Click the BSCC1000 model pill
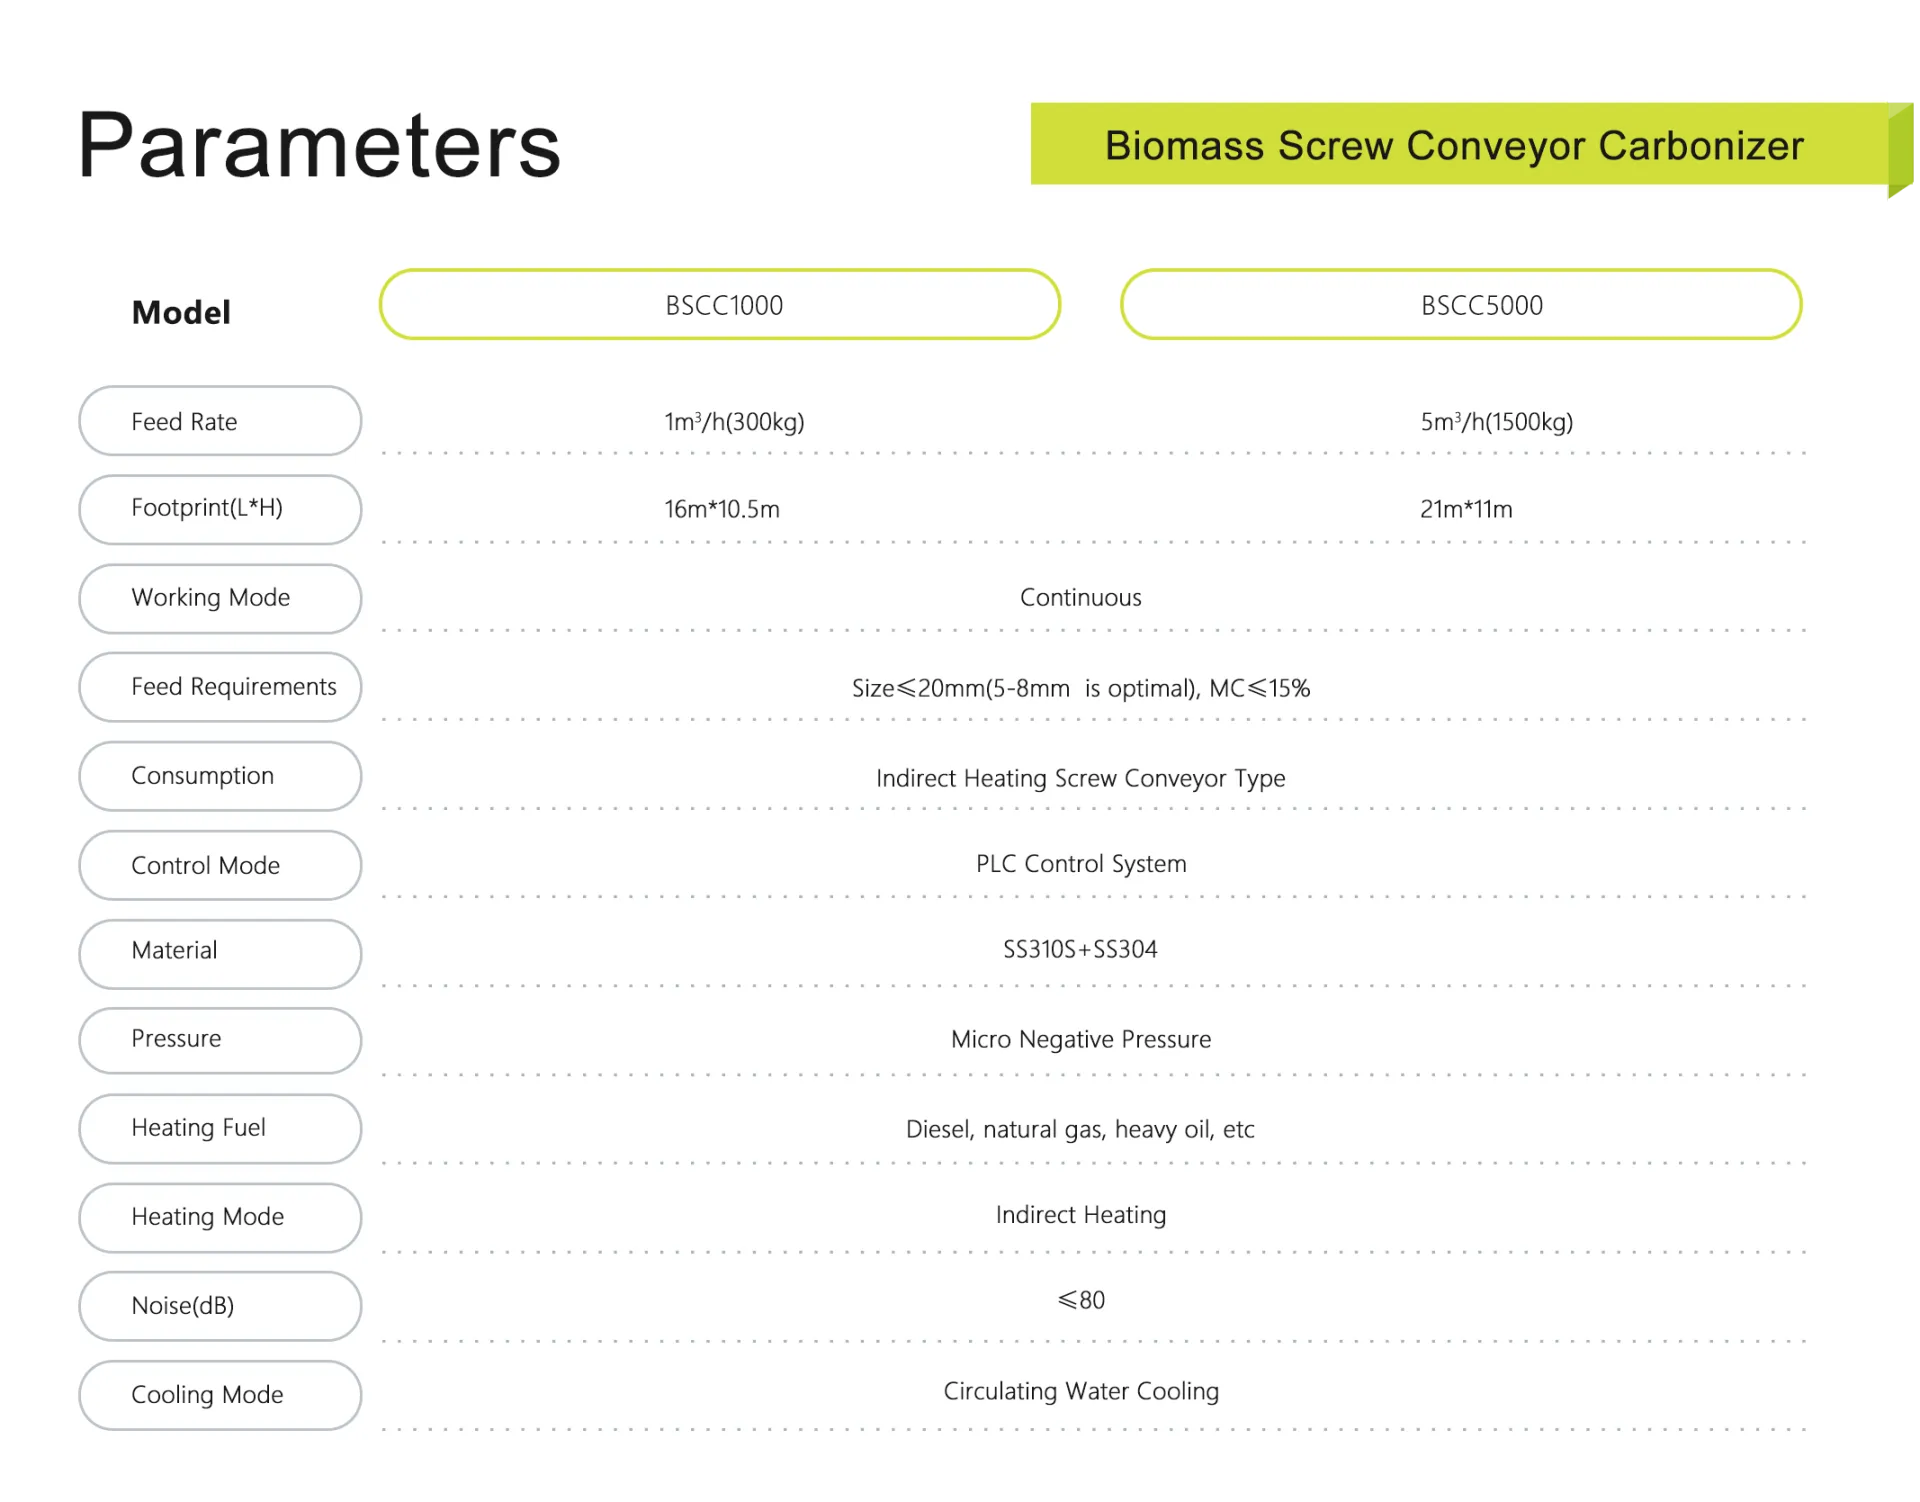This screenshot has width=1920, height=1502. pos(720,305)
